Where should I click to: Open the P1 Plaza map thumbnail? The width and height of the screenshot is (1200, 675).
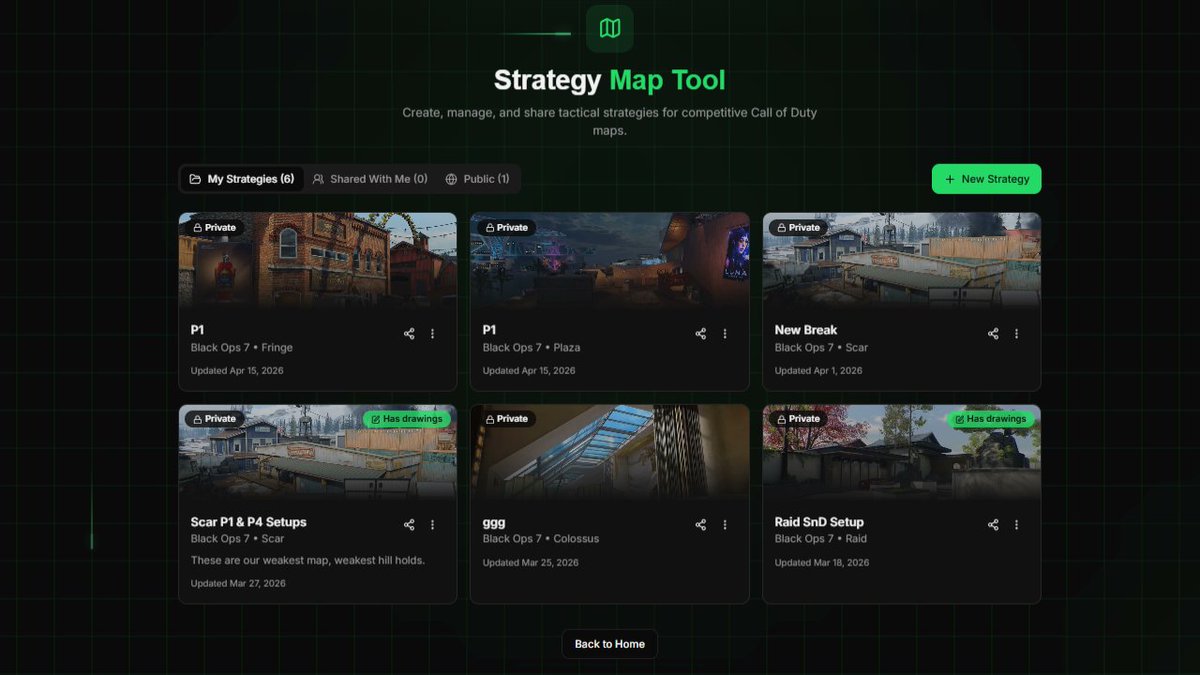click(x=610, y=260)
